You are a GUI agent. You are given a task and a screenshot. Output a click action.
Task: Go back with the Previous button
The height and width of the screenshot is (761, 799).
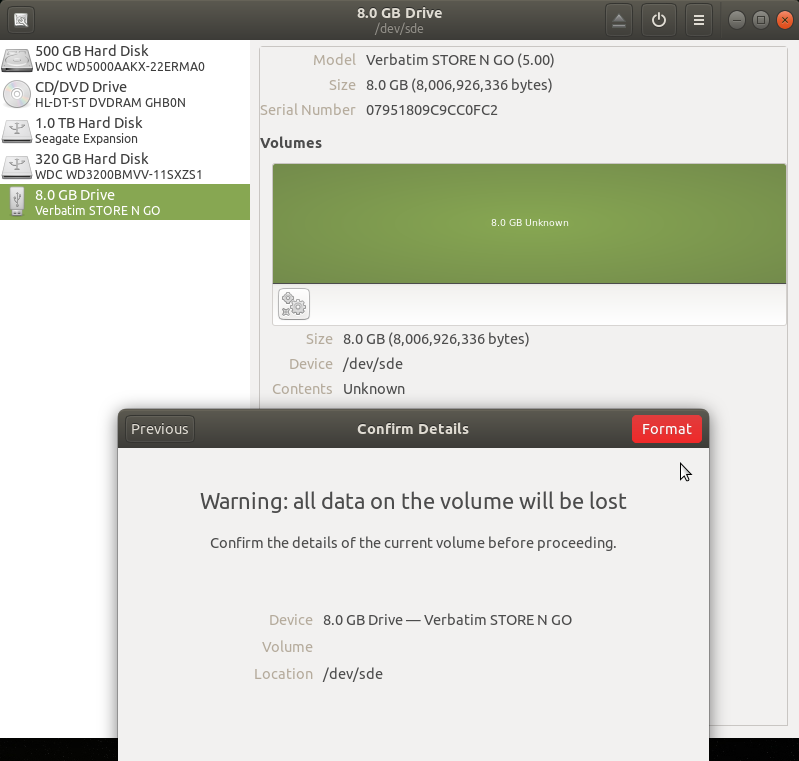(x=159, y=429)
